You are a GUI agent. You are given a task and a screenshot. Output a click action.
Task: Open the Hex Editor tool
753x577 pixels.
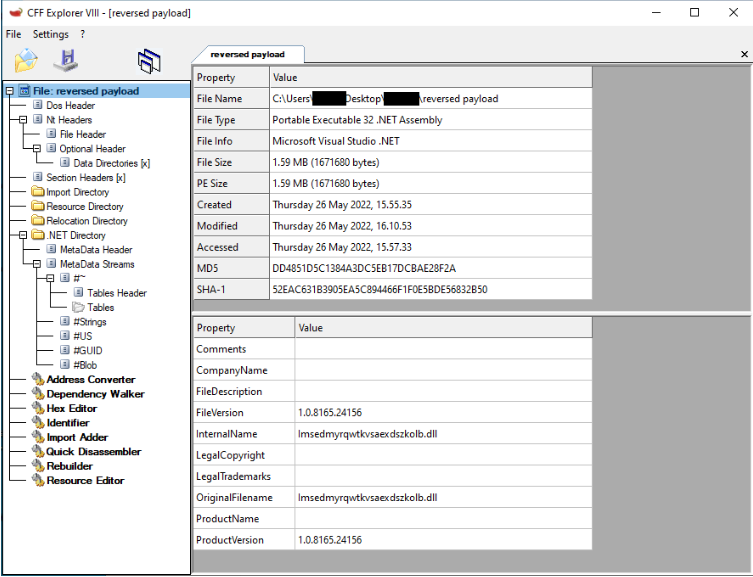[x=72, y=408]
